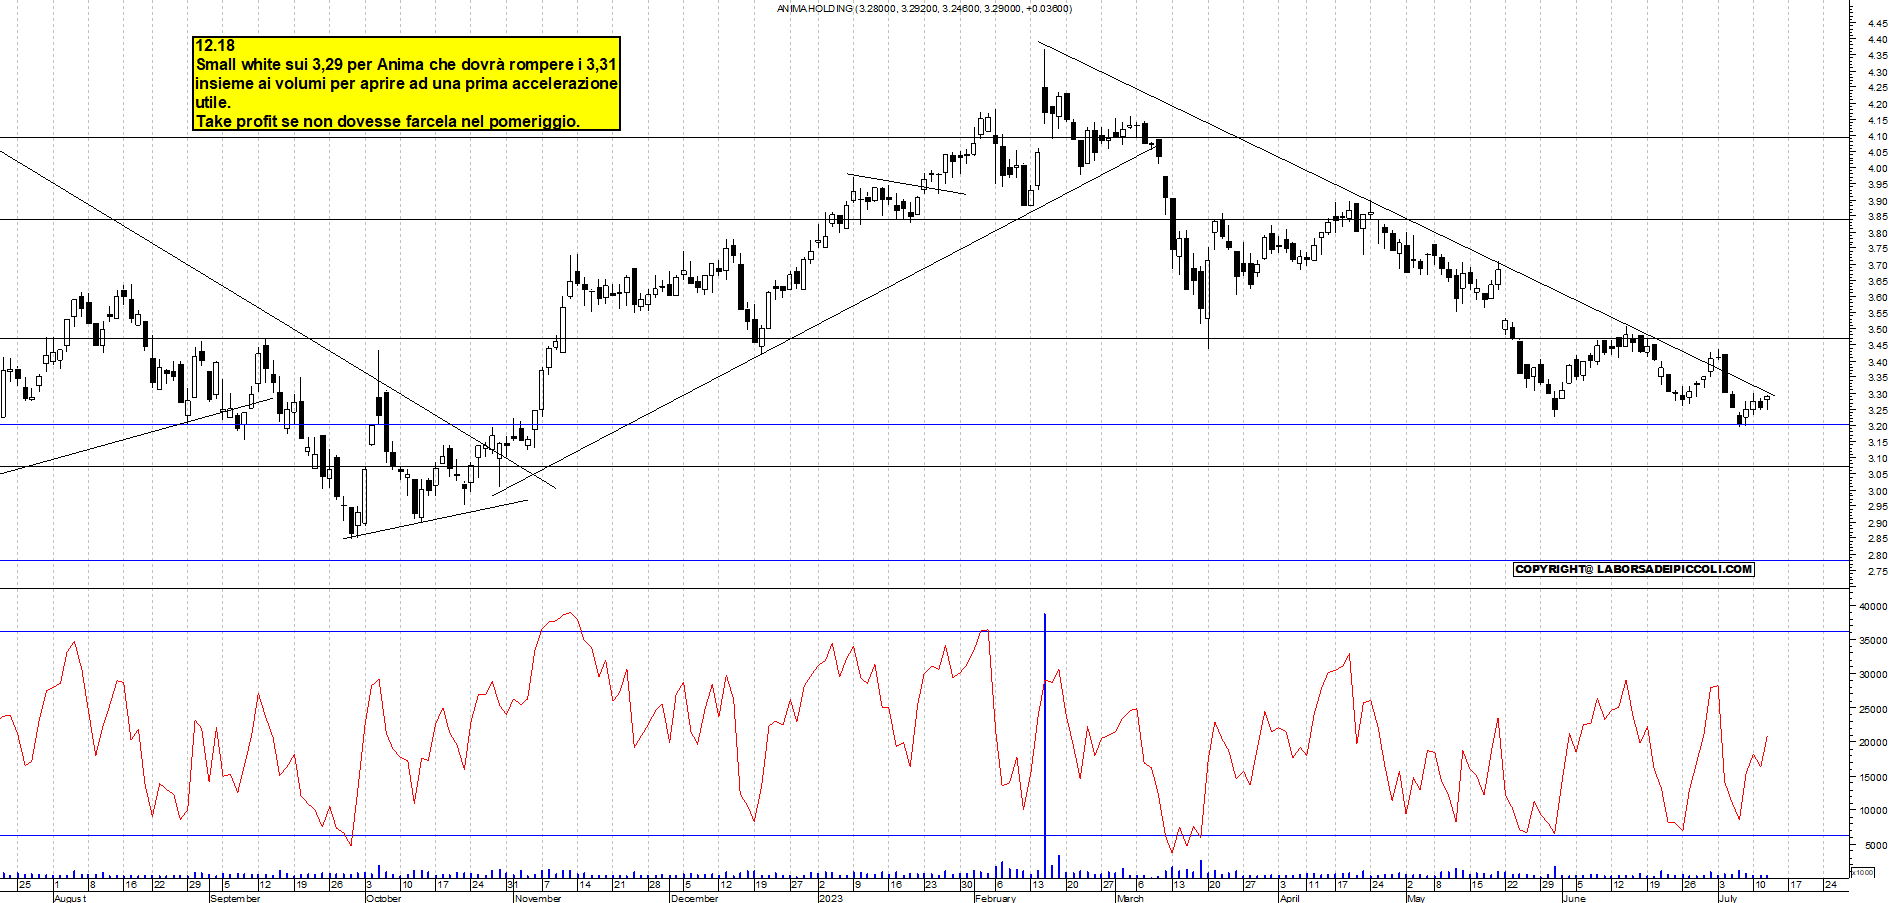This screenshot has height=903, width=1890.
Task: Click the 2.80 price axis label
Action: pyautogui.click(x=1876, y=555)
